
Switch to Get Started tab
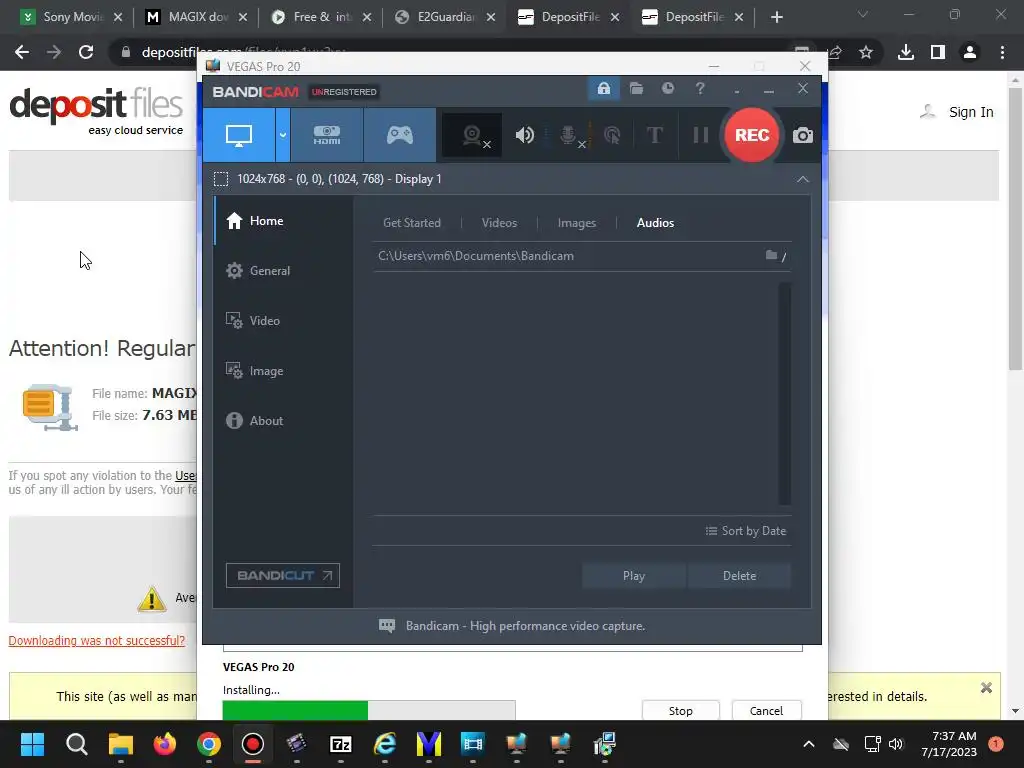coord(411,223)
